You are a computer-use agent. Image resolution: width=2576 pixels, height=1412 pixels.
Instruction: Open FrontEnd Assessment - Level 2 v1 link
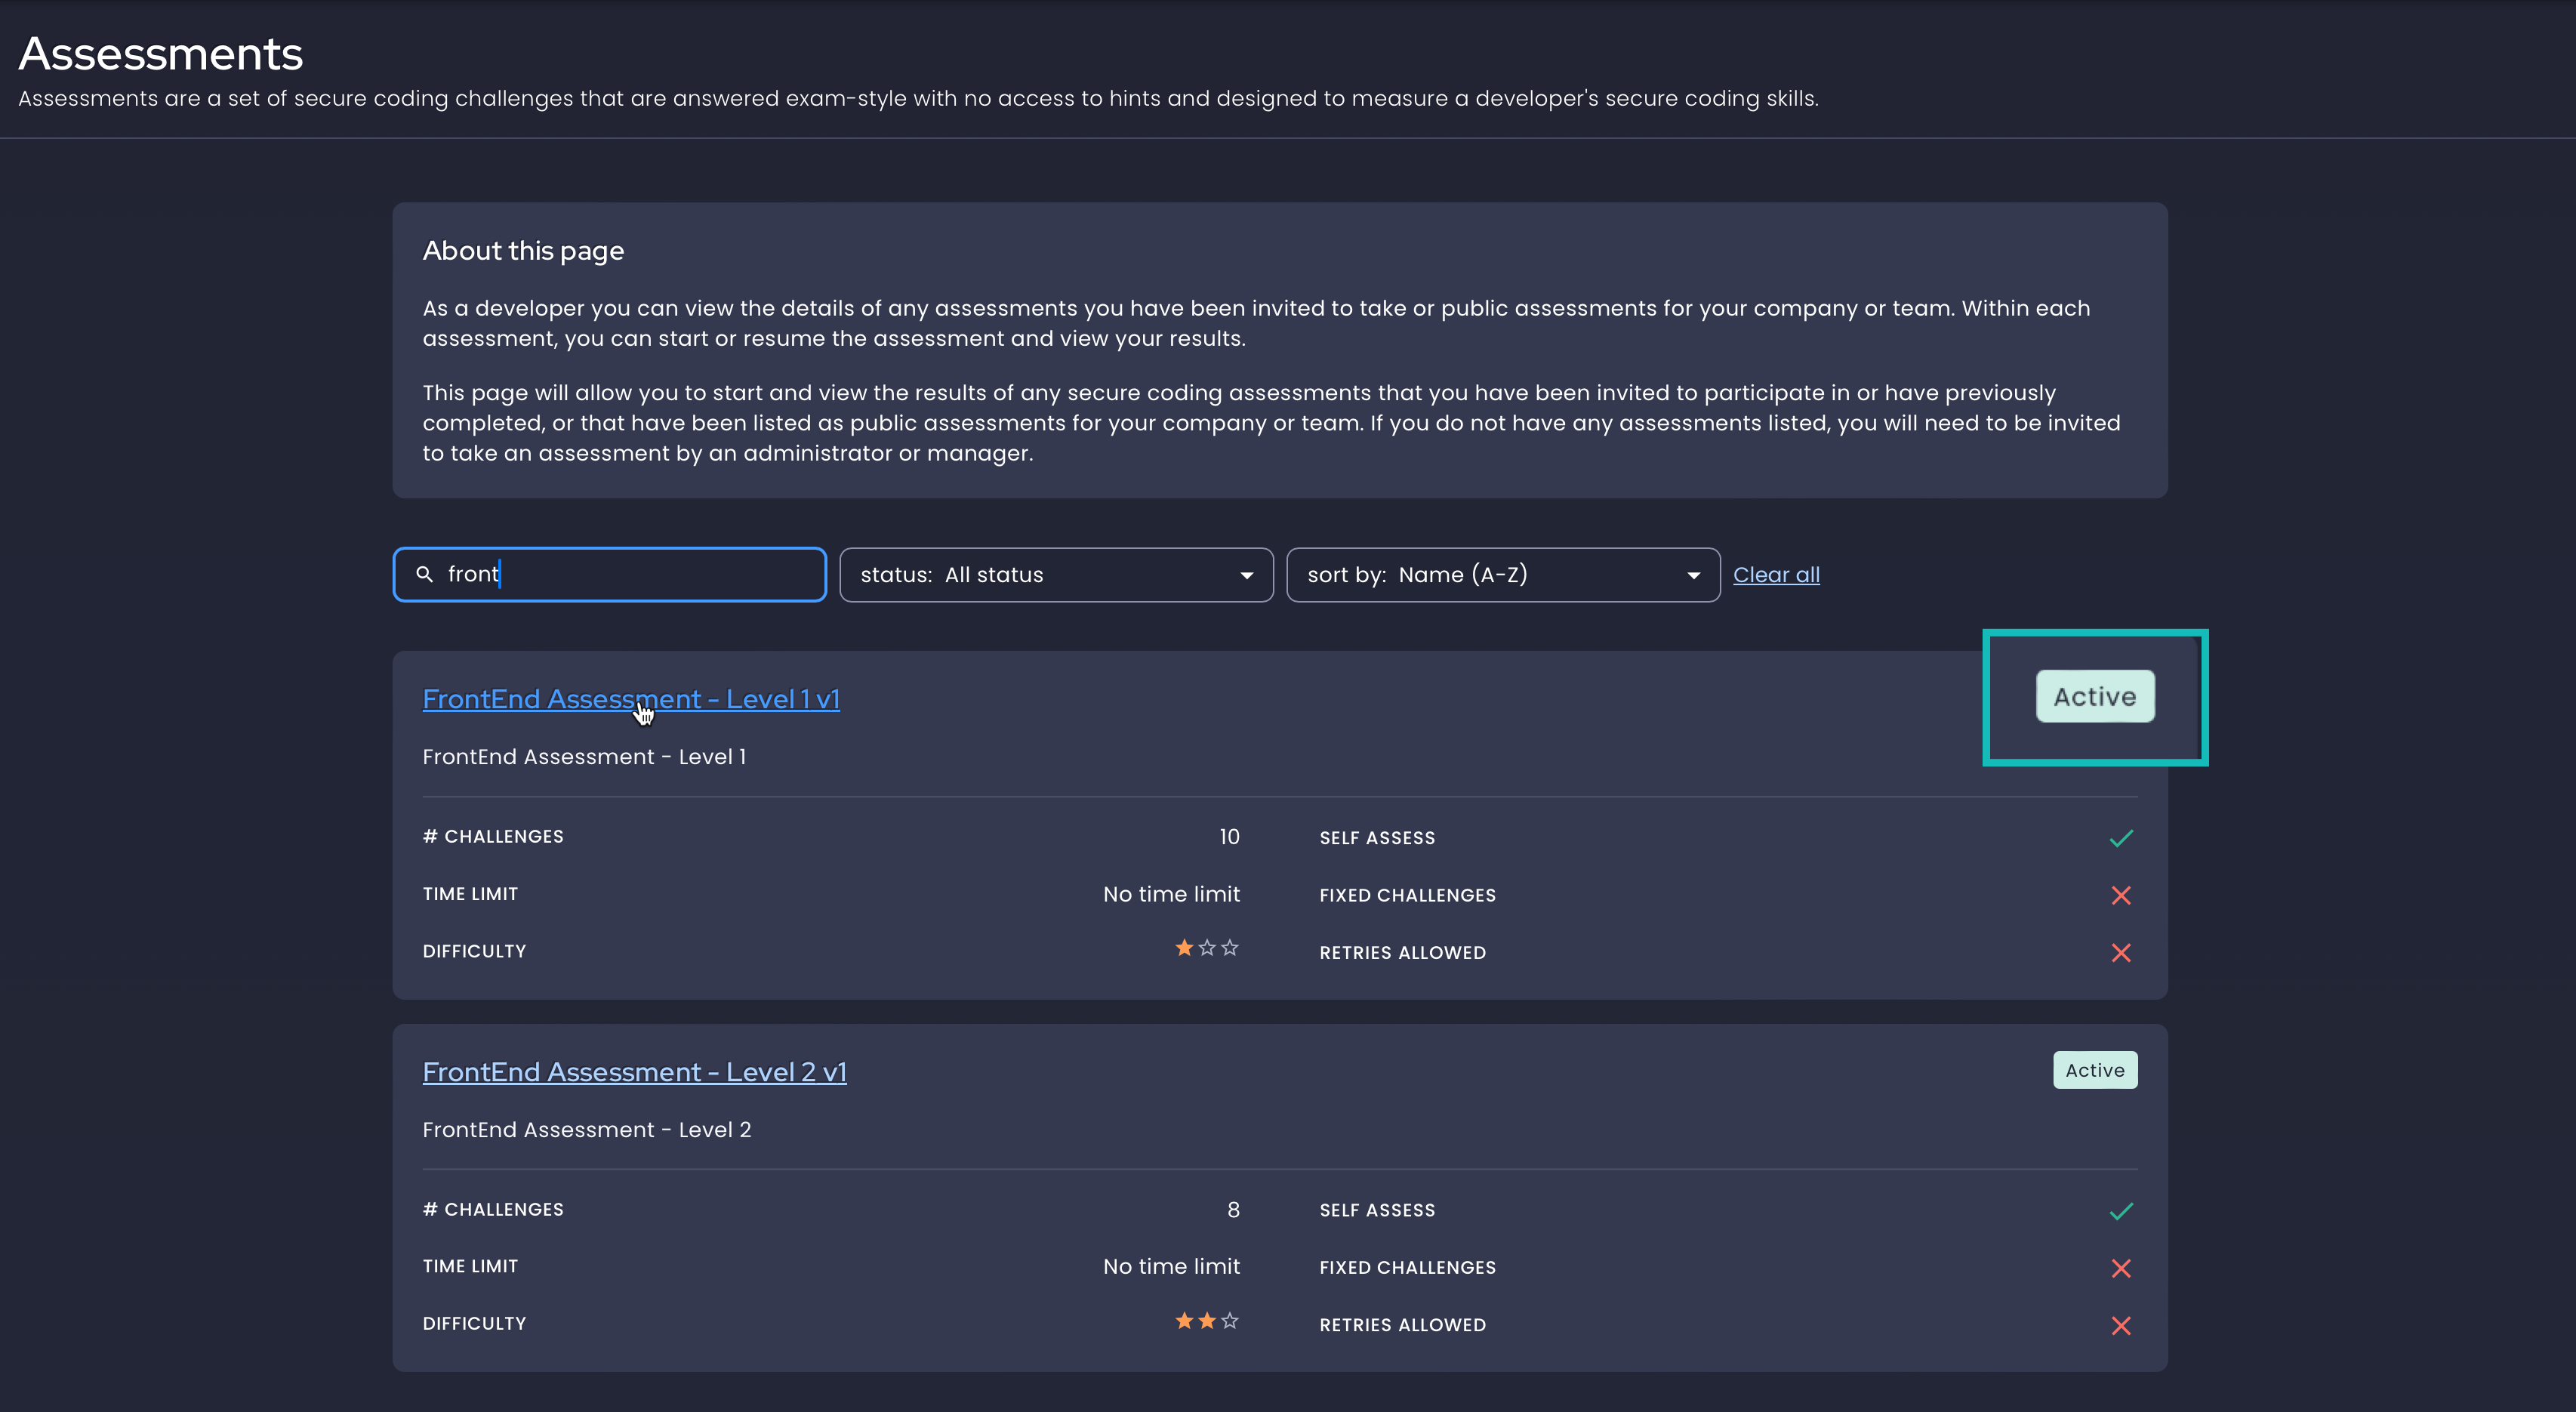pyautogui.click(x=634, y=1072)
